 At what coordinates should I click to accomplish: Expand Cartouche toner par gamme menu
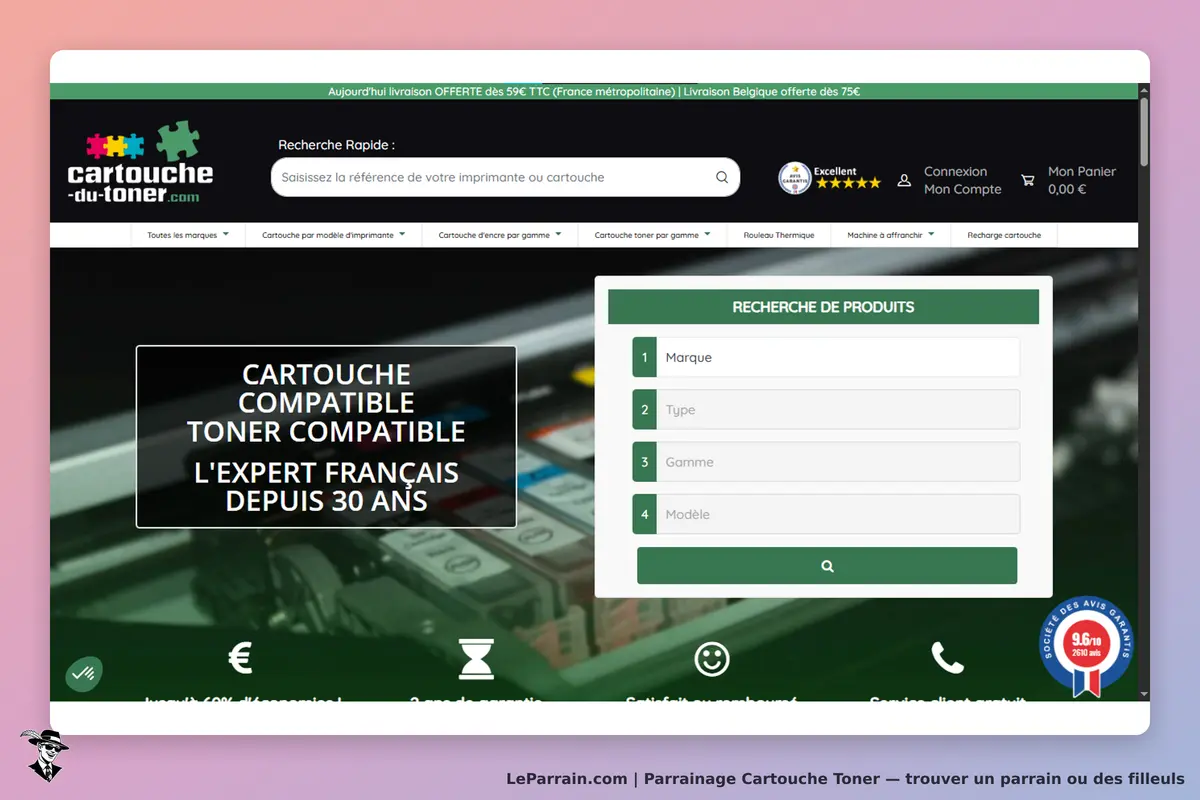(653, 235)
